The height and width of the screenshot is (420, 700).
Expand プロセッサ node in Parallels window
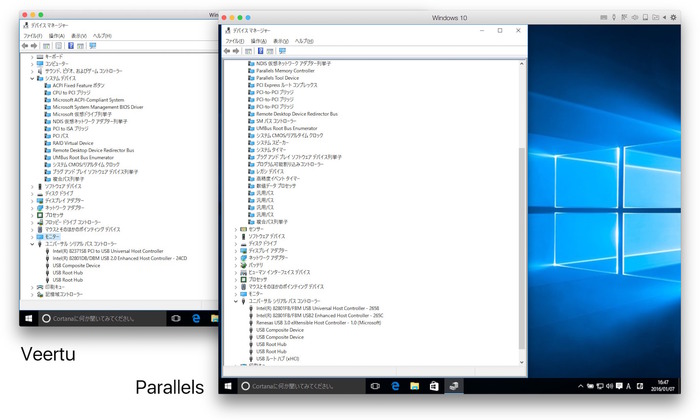point(236,279)
